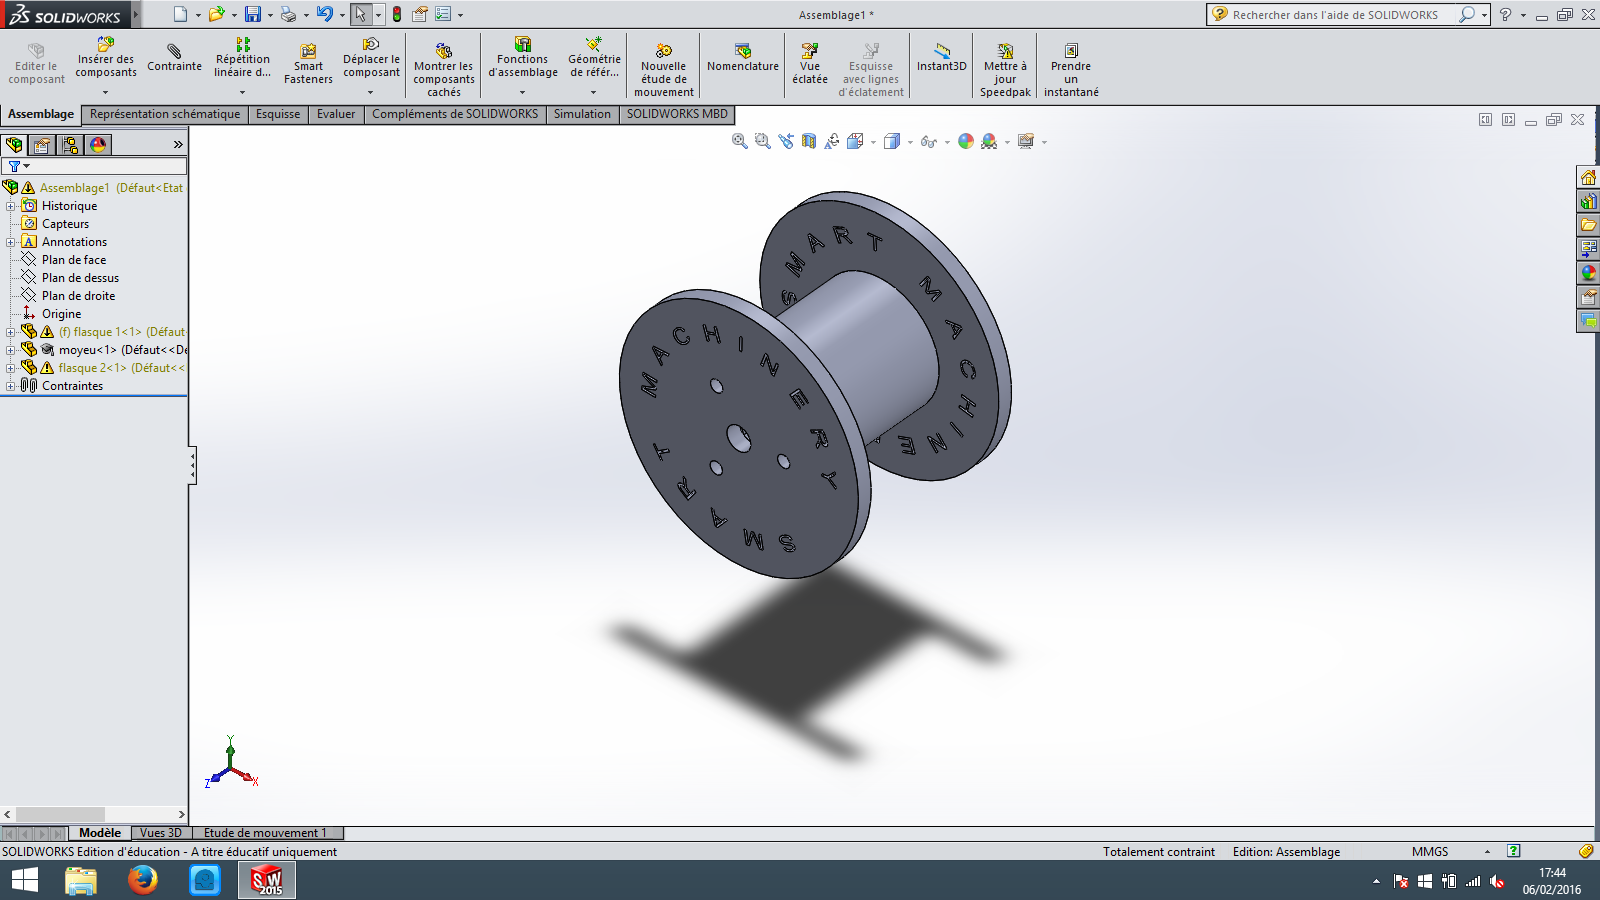Zoom to fit using the magnifier icon
The image size is (1600, 900).
pos(740,141)
